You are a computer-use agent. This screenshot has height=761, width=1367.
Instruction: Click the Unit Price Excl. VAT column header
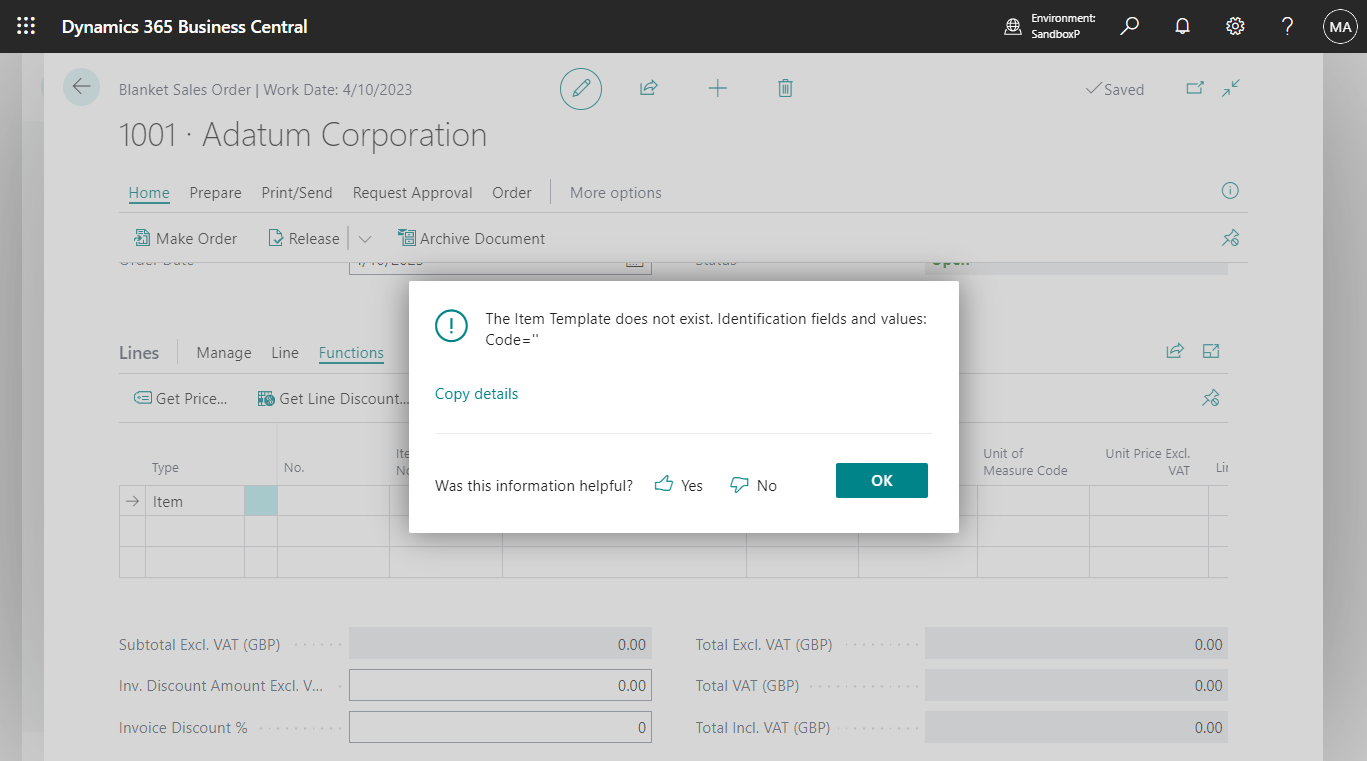click(1148, 462)
